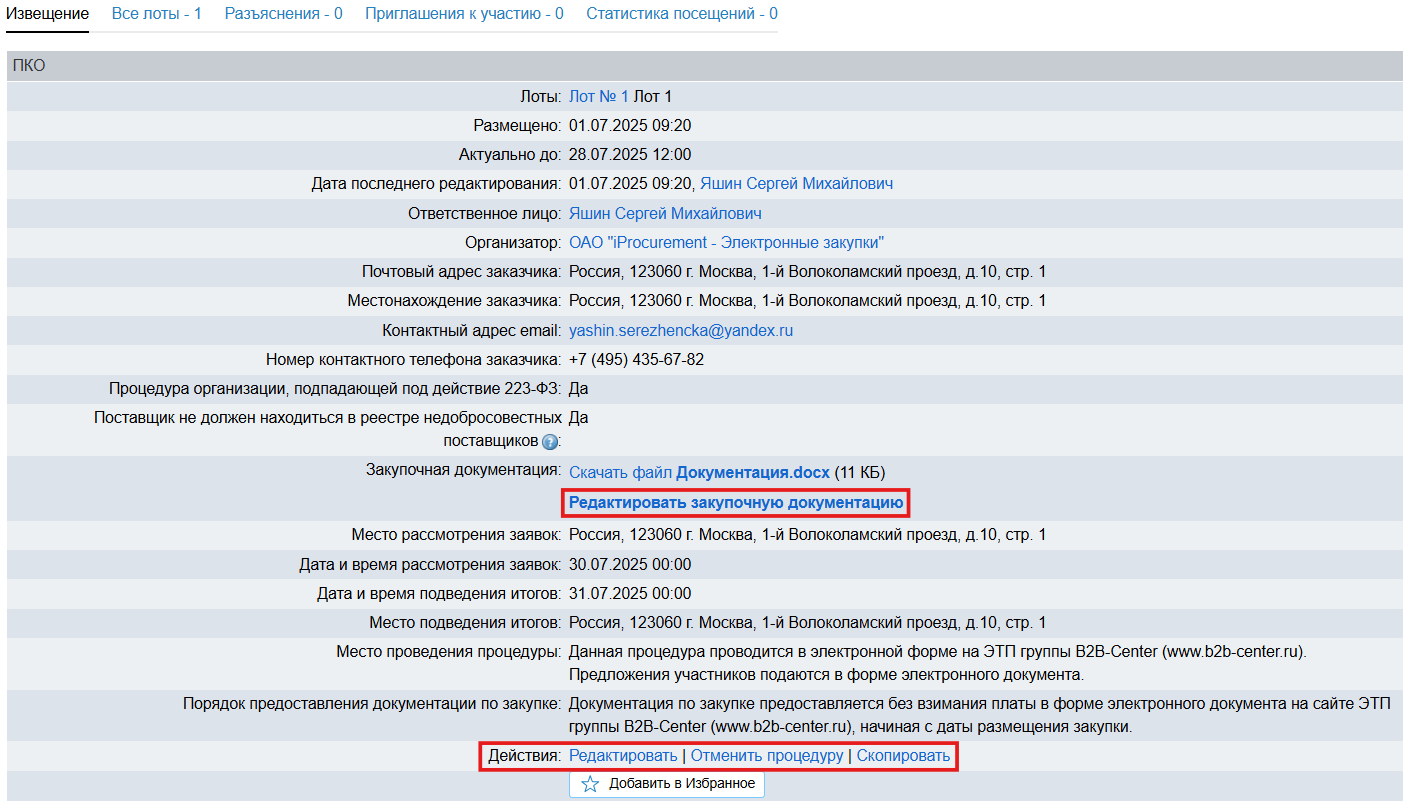
Task: Click email yashin.serezhencka@yandex.ru
Action: click(x=680, y=331)
